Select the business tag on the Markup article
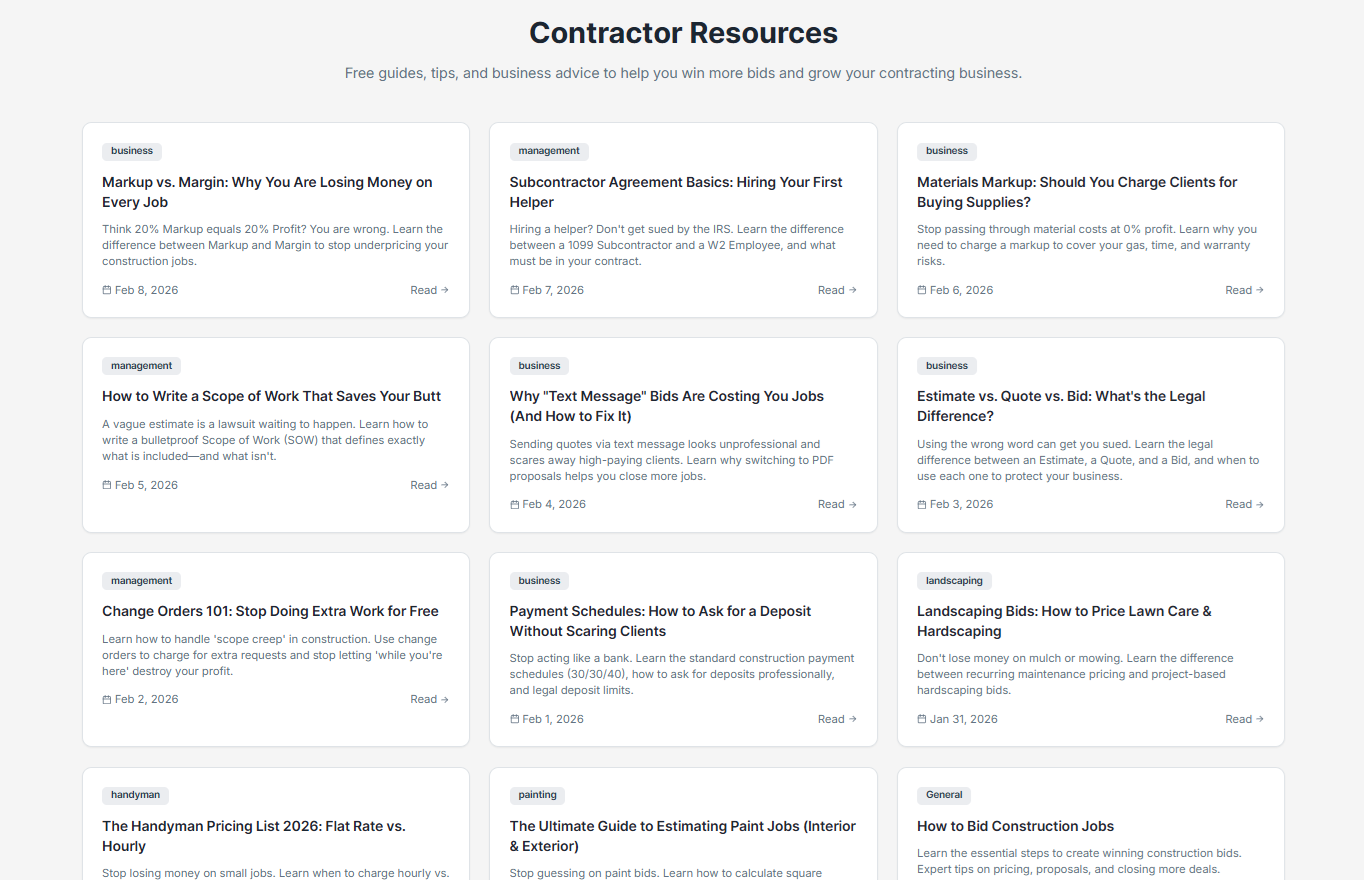Screen dimensions: 1364x880 click(x=131, y=151)
